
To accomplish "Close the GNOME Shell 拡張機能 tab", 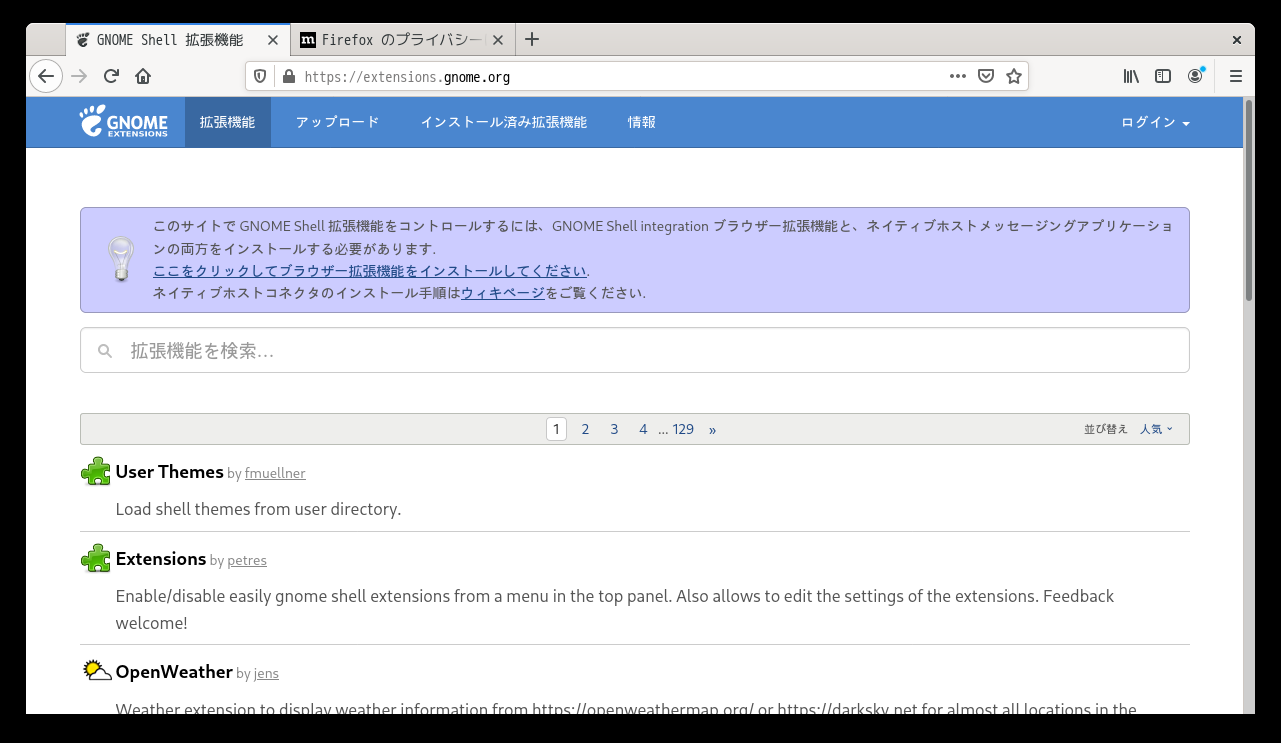I will (x=273, y=40).
